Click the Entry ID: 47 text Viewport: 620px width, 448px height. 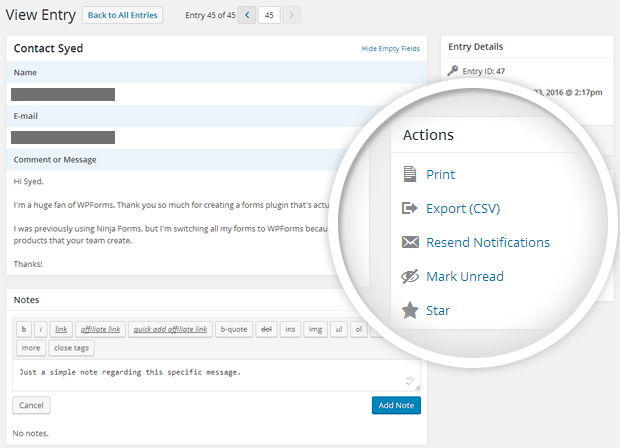(x=484, y=71)
